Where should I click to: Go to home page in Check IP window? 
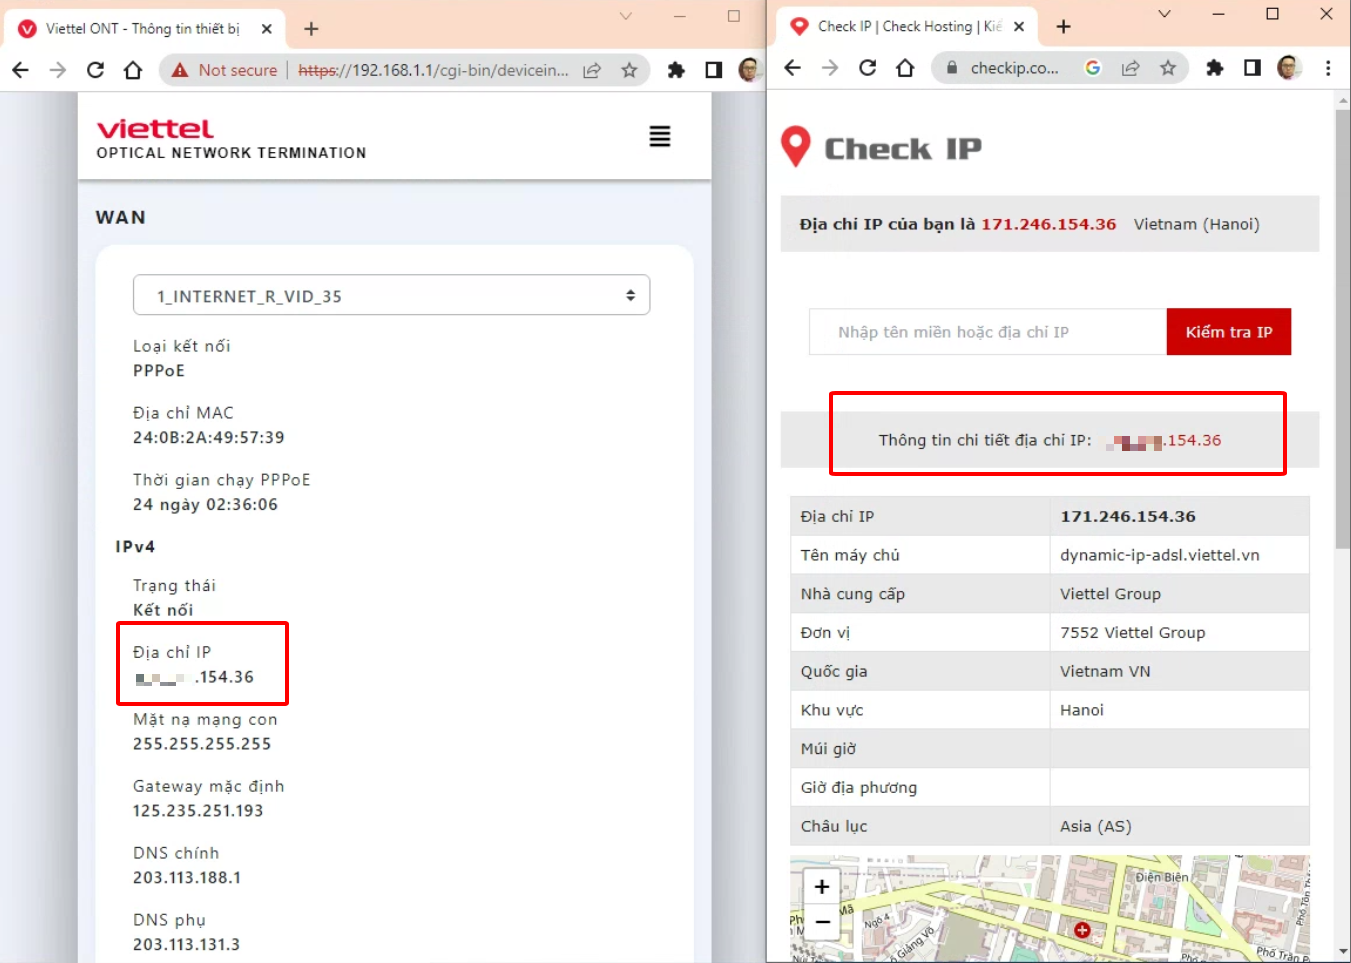click(905, 68)
